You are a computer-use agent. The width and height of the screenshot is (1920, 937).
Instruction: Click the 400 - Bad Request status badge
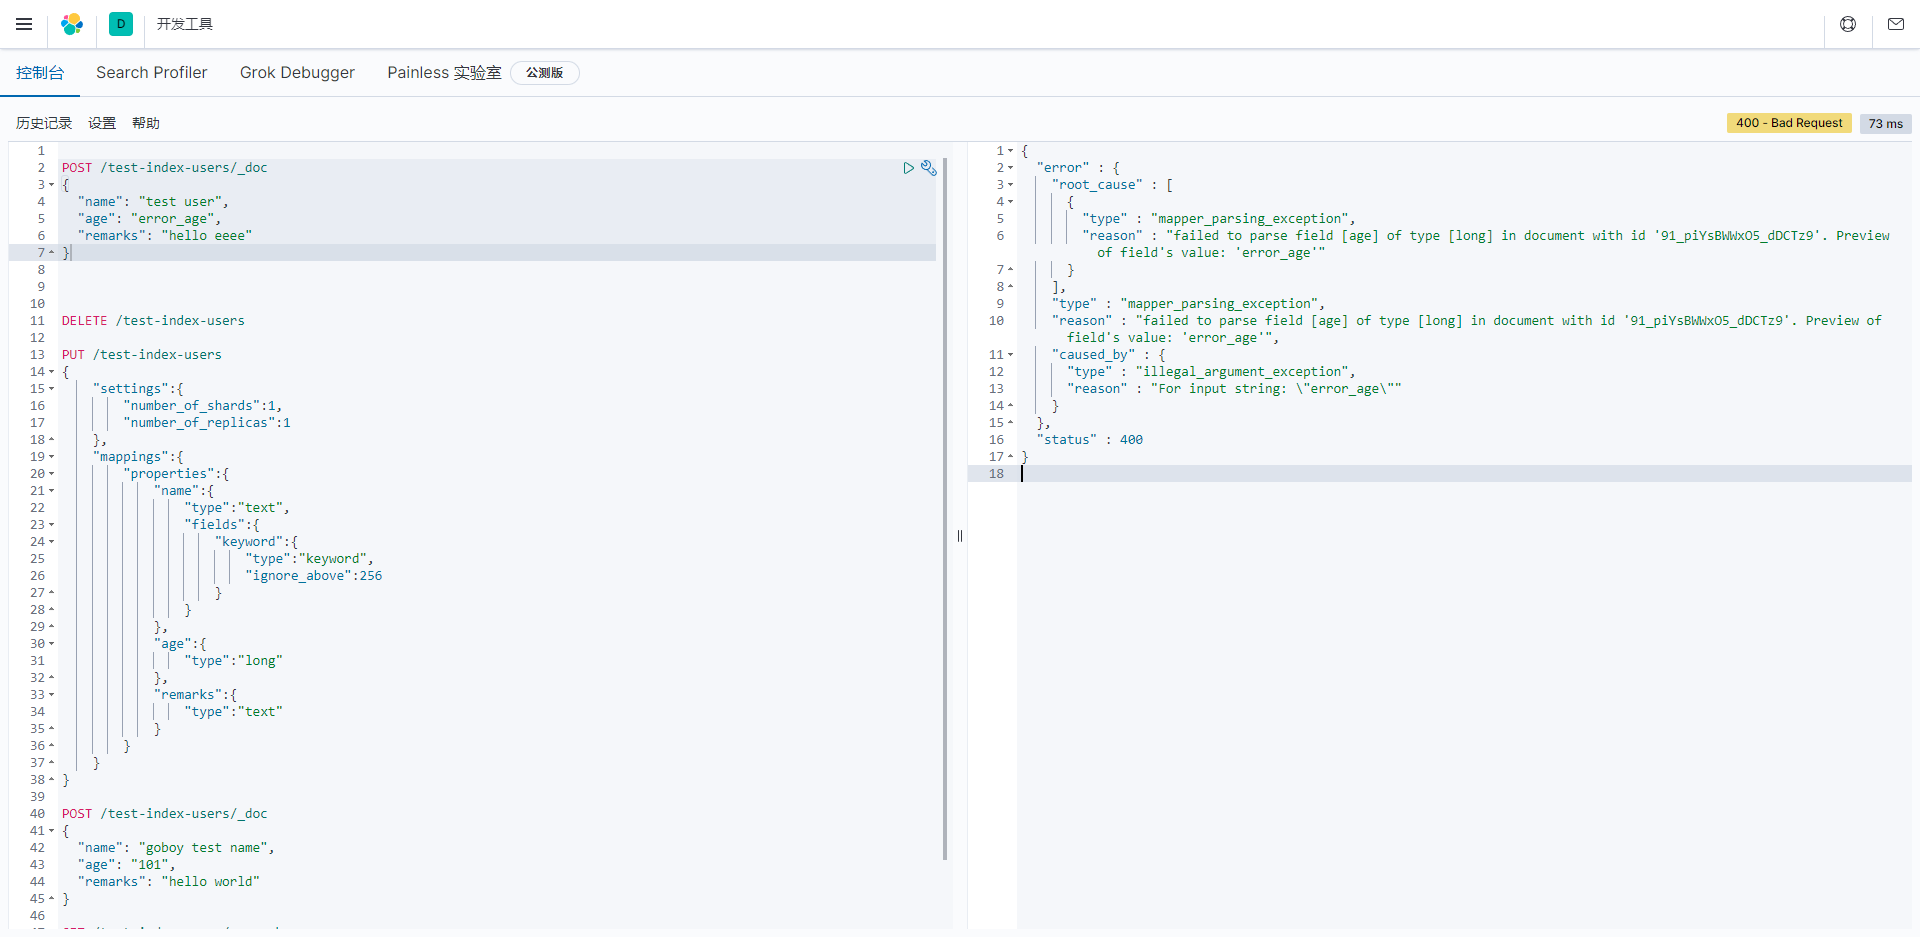click(x=1789, y=123)
